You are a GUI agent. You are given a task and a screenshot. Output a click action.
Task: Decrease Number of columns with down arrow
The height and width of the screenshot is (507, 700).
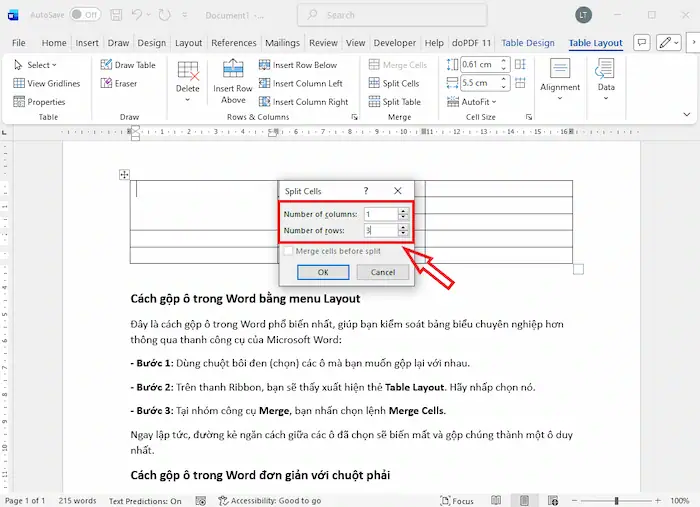point(403,217)
